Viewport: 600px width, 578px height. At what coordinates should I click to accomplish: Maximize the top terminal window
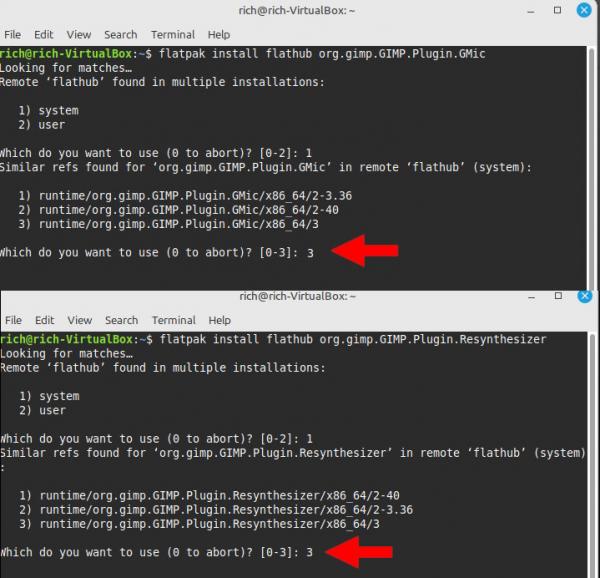[558, 10]
